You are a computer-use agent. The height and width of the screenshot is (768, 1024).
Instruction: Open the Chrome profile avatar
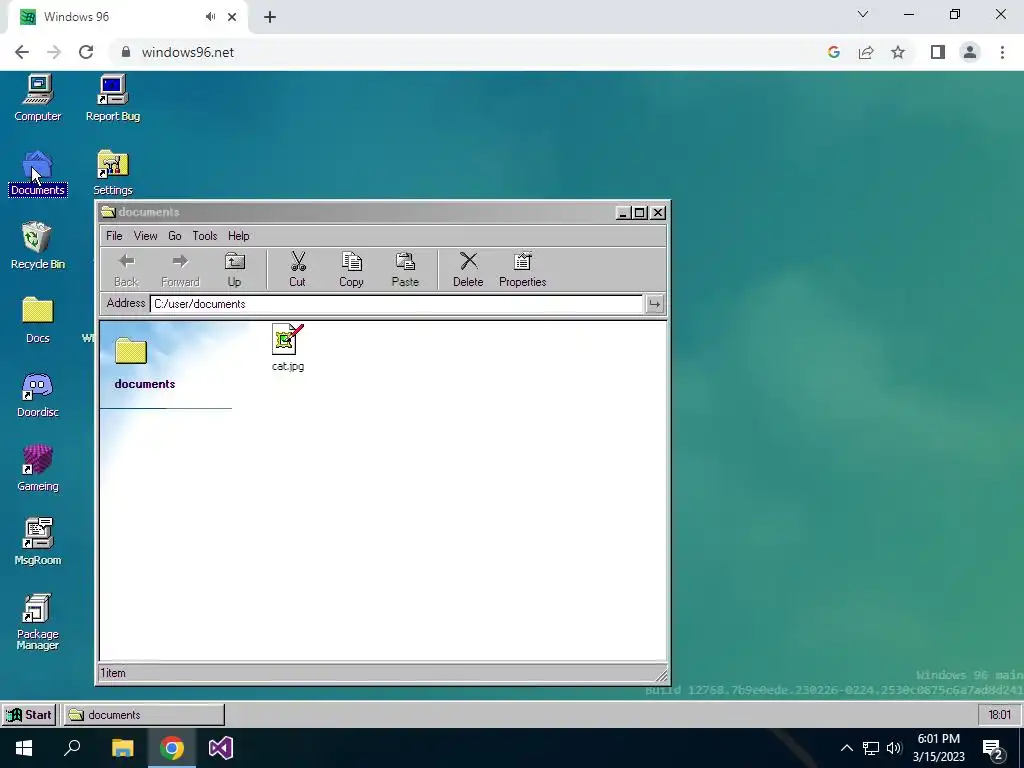pos(970,52)
